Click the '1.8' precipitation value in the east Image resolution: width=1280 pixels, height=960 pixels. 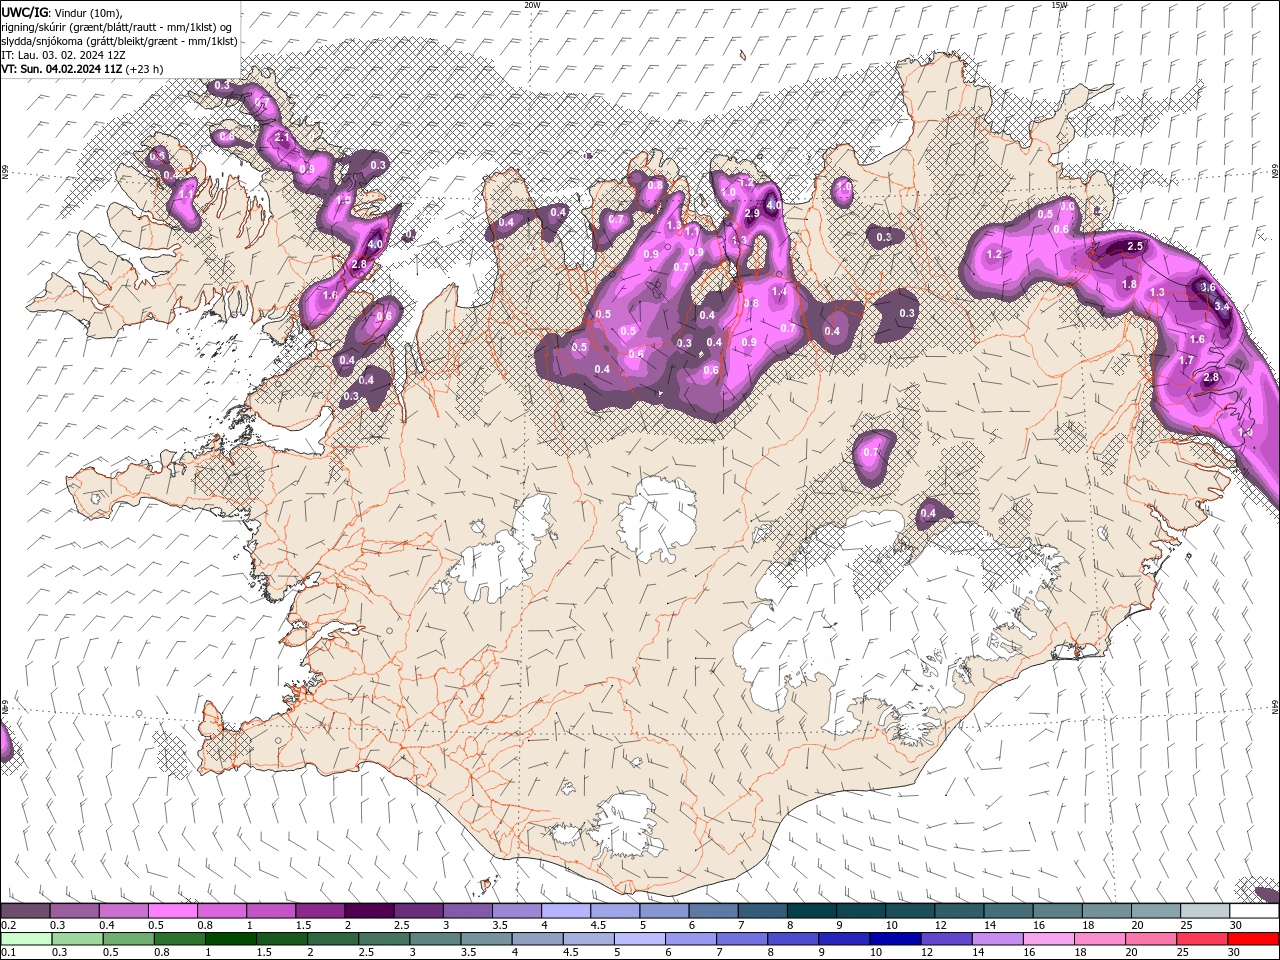click(1129, 284)
